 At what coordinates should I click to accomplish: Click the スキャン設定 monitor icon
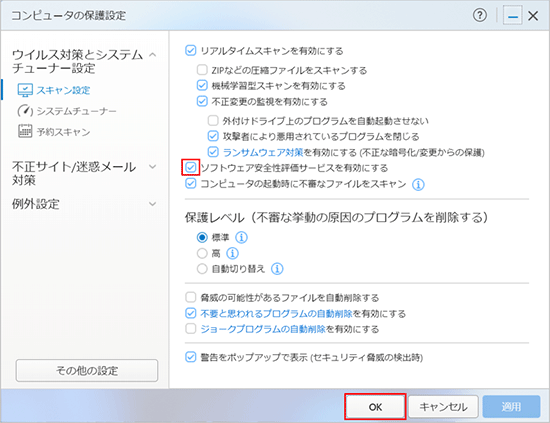pyautogui.click(x=25, y=90)
